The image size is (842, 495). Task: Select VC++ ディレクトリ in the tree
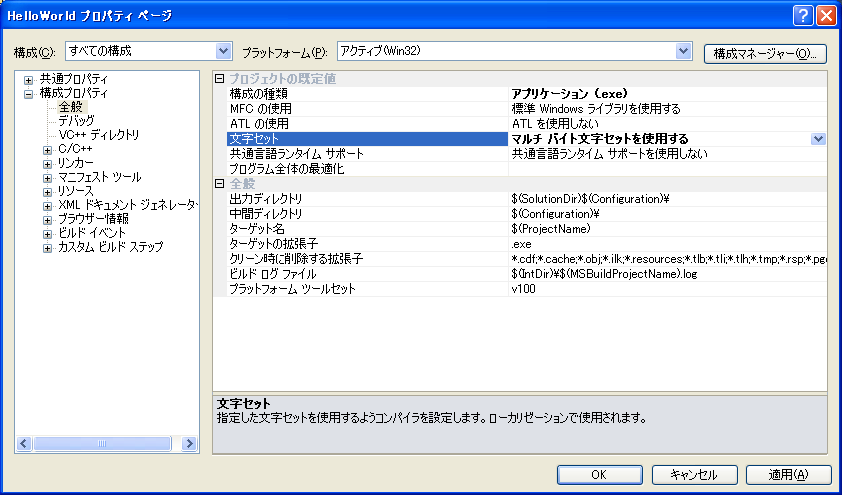point(98,135)
